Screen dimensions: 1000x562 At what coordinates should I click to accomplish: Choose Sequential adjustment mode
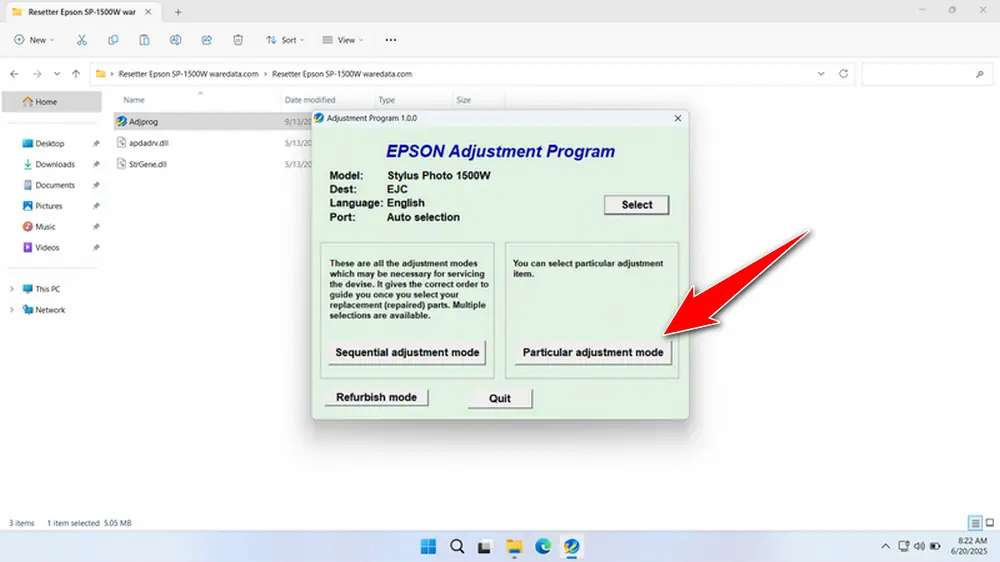pyautogui.click(x=407, y=352)
